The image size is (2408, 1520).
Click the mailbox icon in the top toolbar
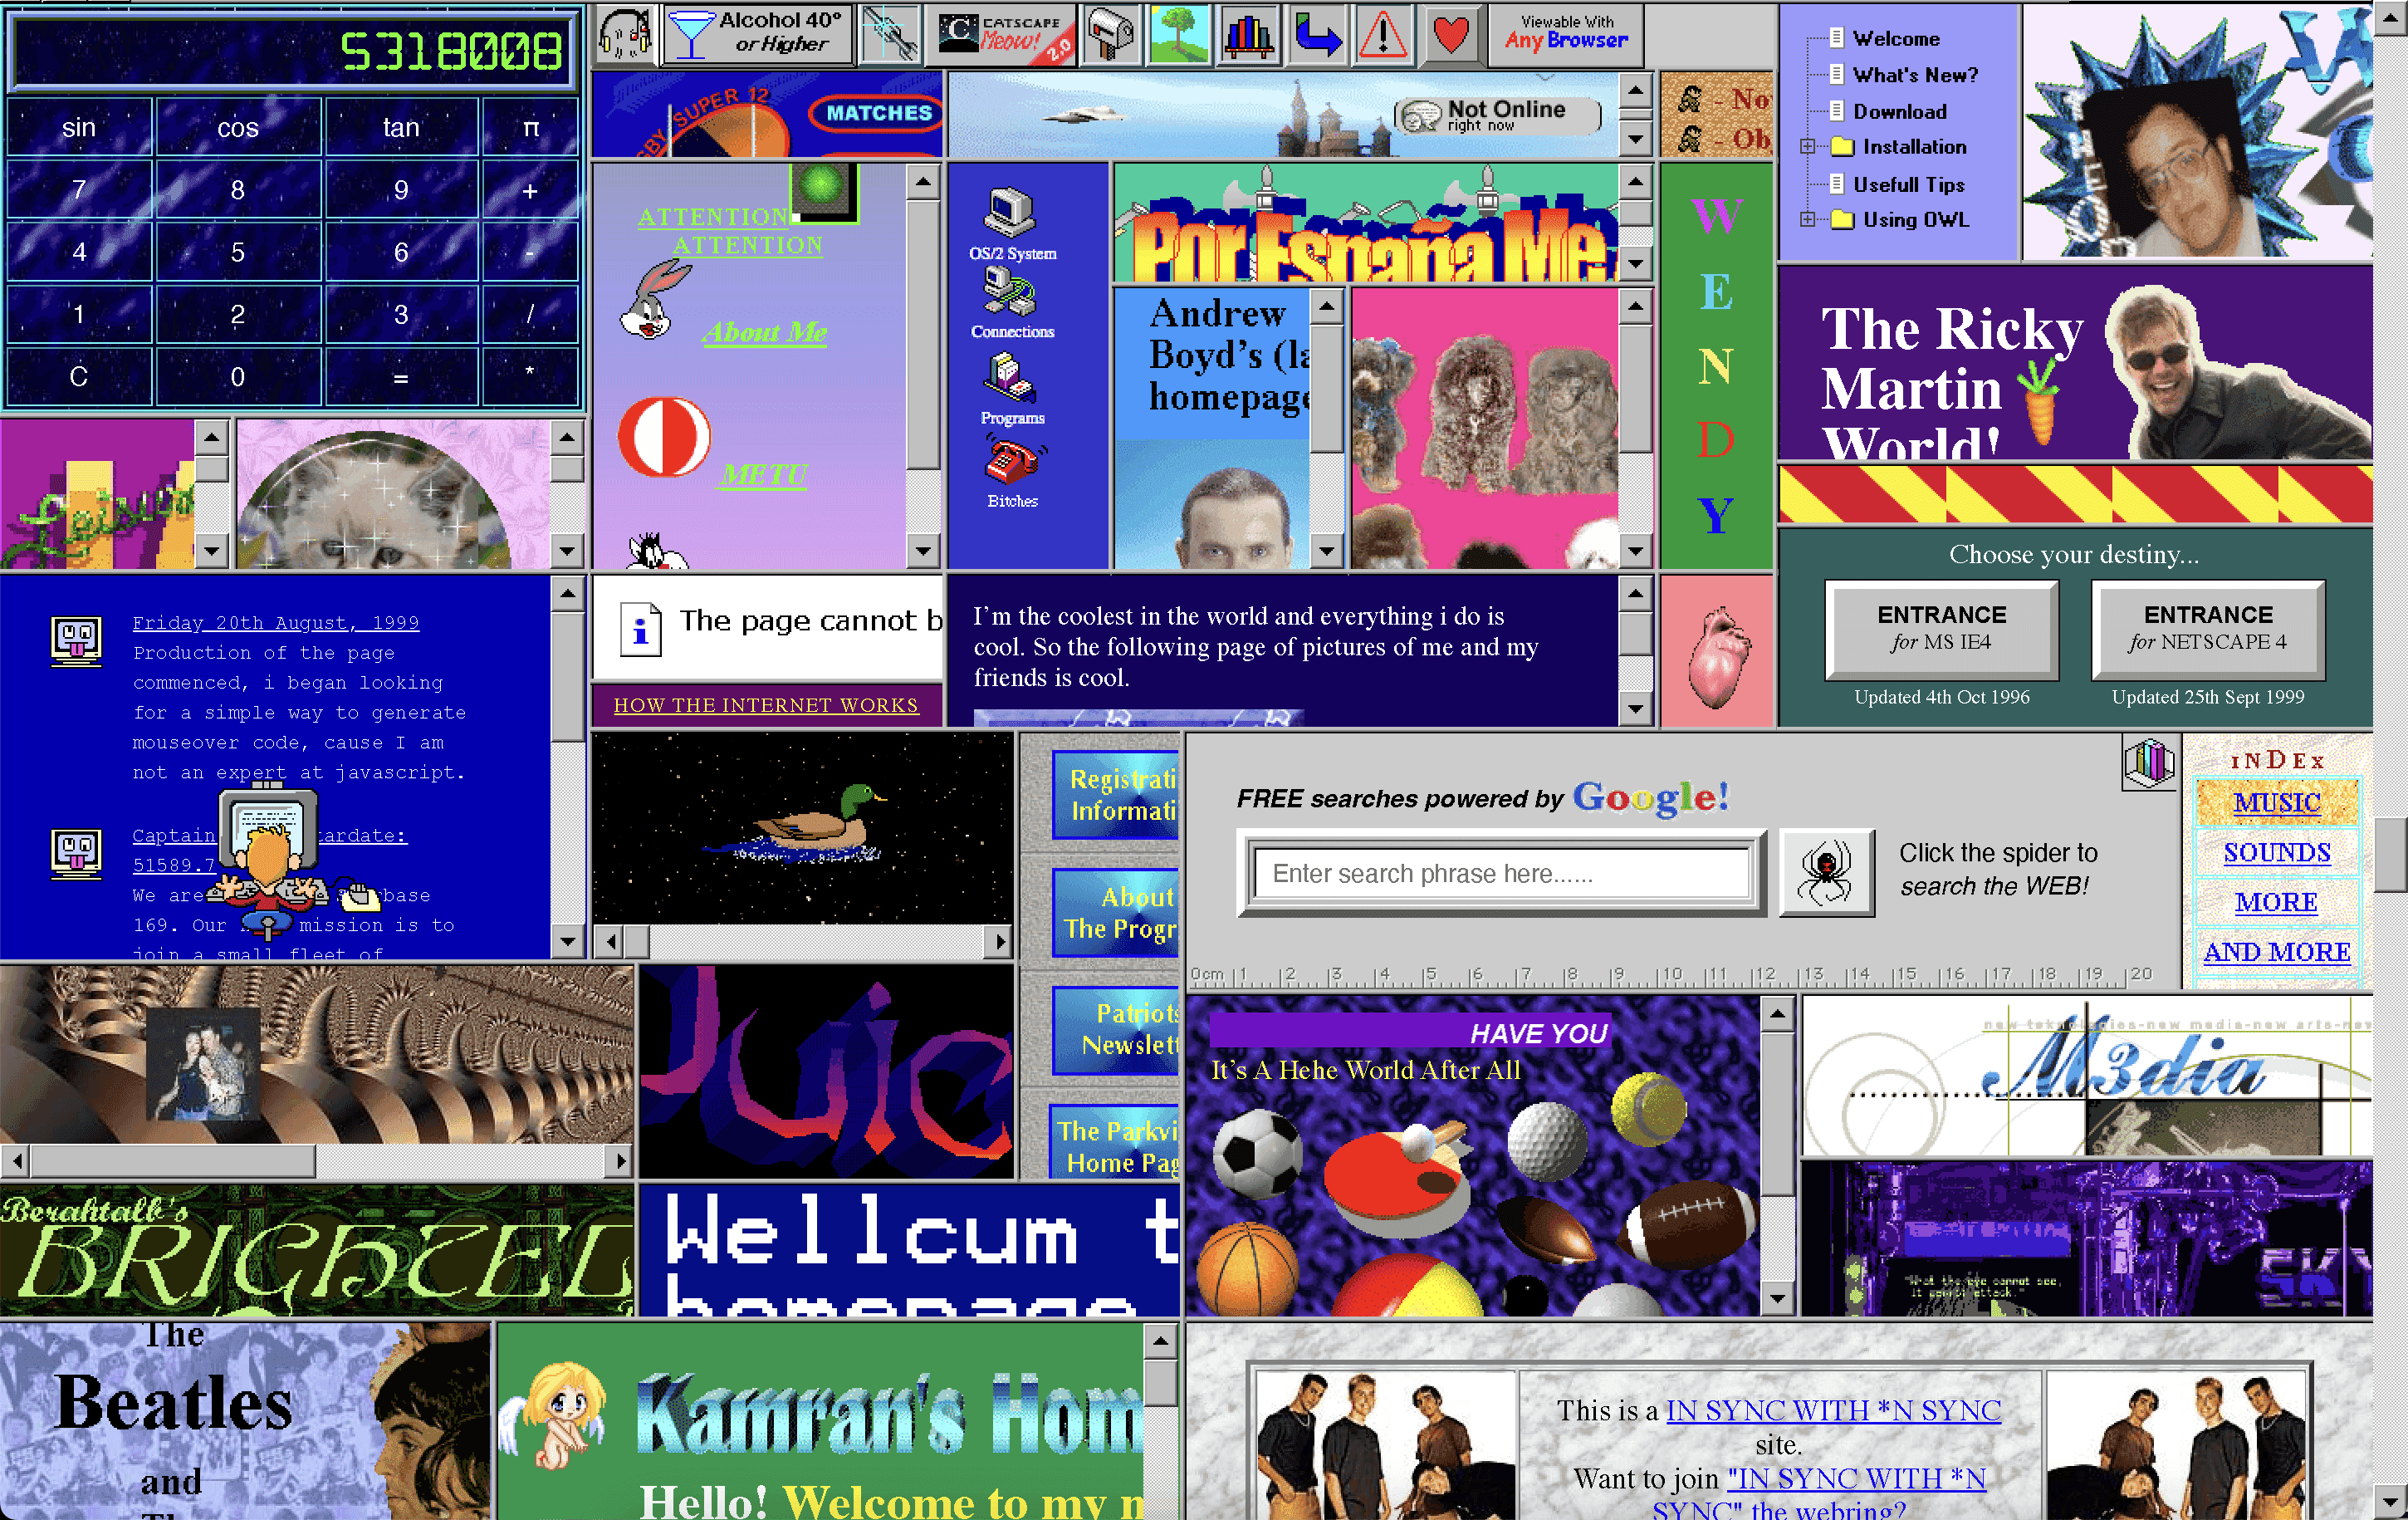tap(1110, 34)
